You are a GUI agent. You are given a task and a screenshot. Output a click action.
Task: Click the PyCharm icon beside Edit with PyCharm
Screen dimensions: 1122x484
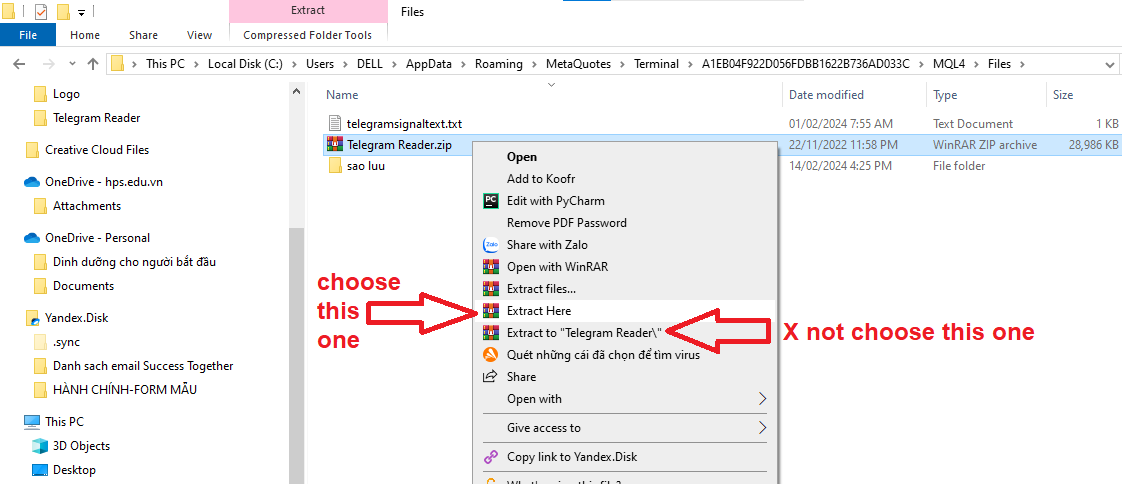491,200
